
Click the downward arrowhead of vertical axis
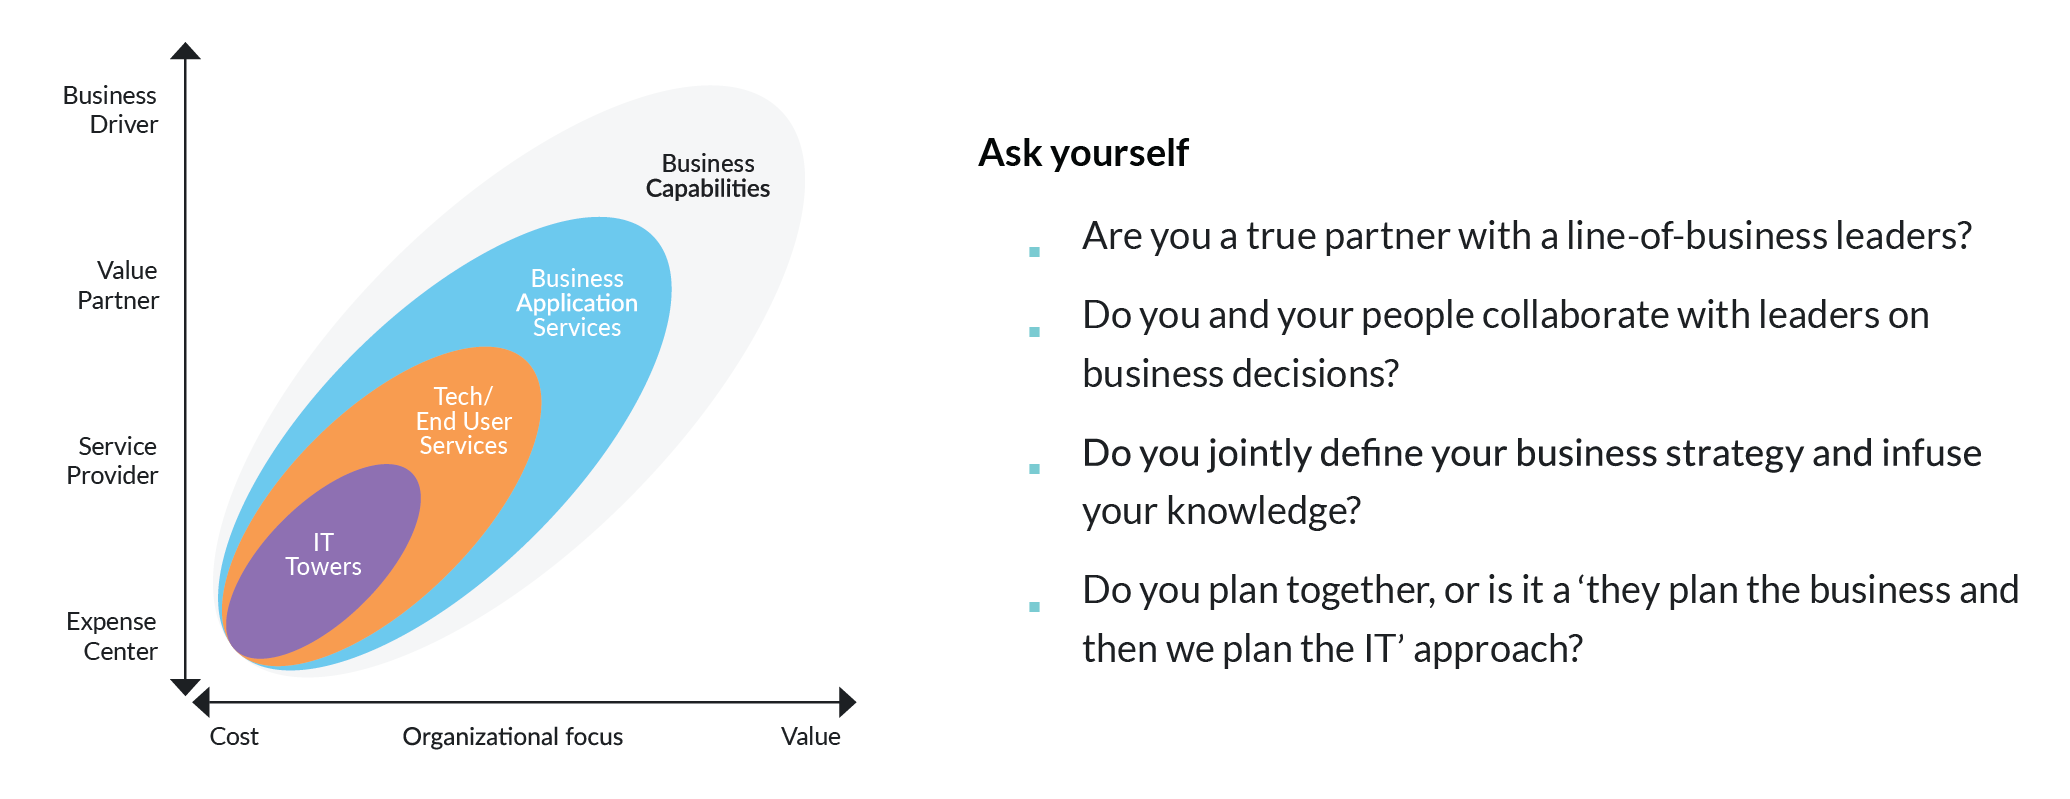pos(185,687)
